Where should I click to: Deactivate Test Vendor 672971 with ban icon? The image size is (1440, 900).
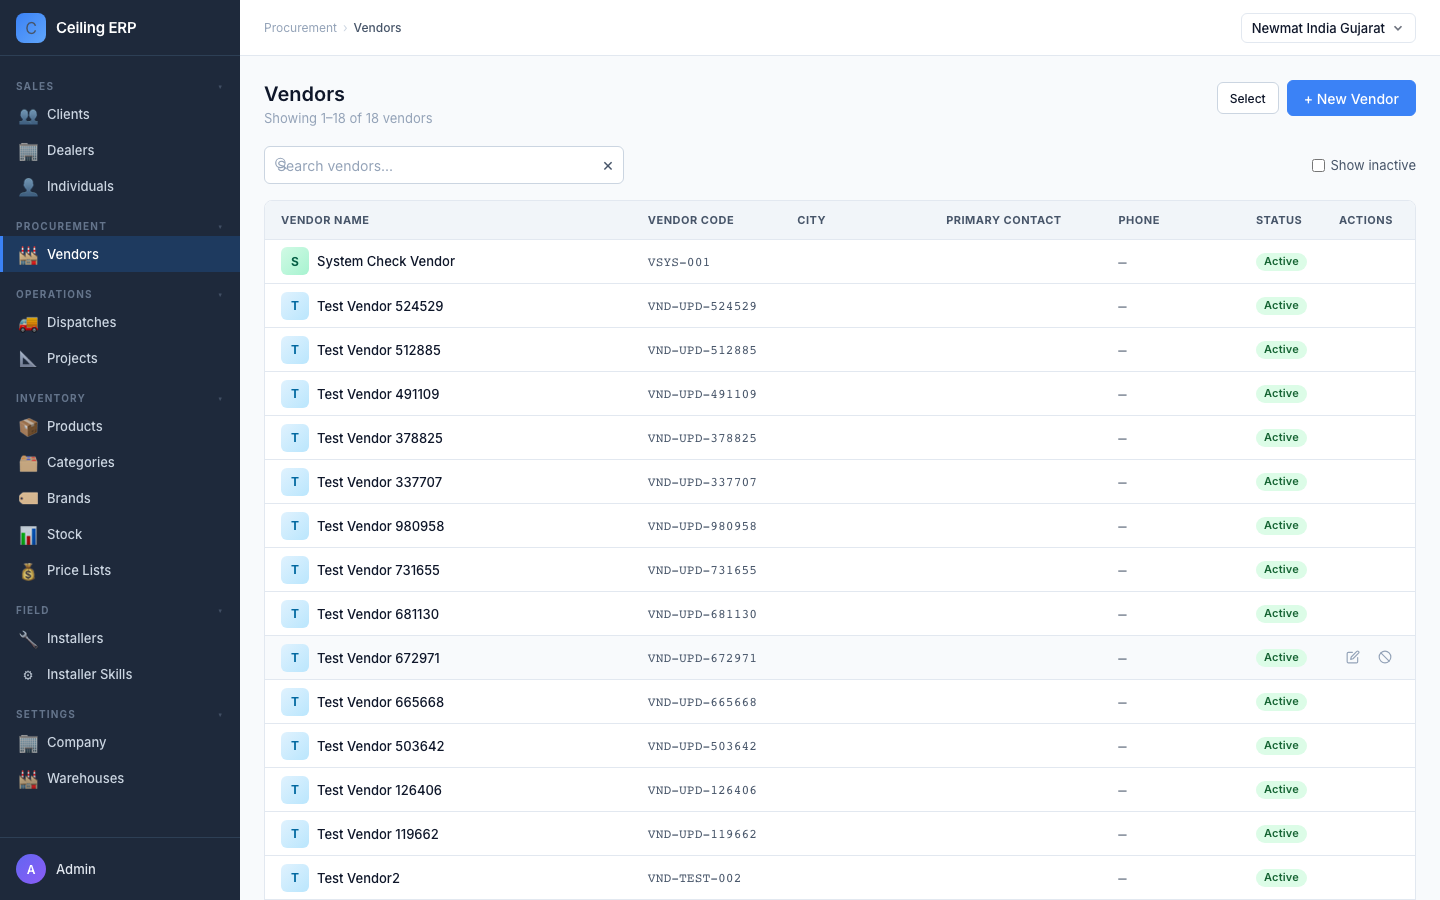coord(1385,657)
